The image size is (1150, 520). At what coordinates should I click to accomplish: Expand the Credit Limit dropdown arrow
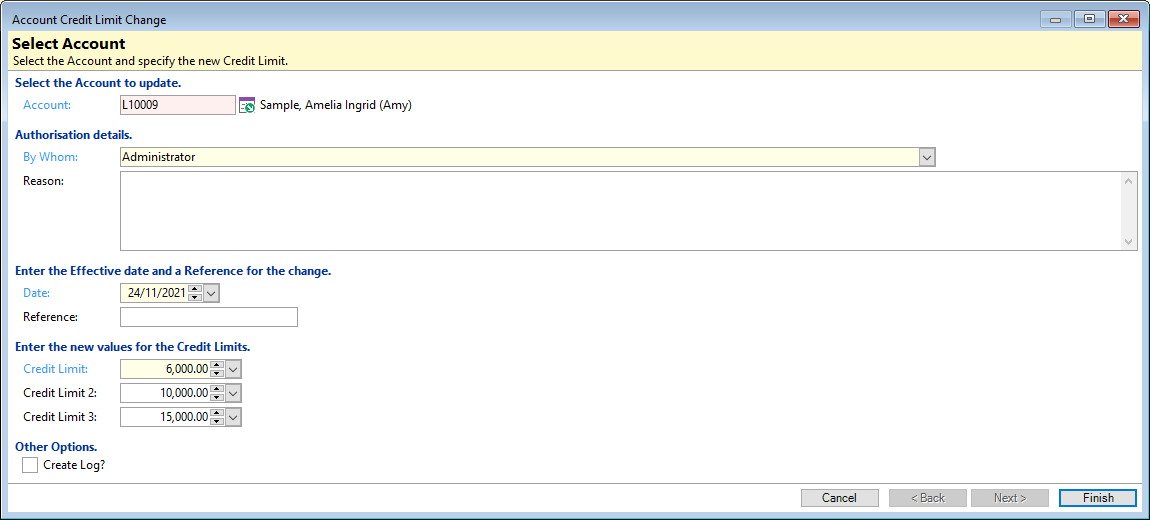click(233, 369)
